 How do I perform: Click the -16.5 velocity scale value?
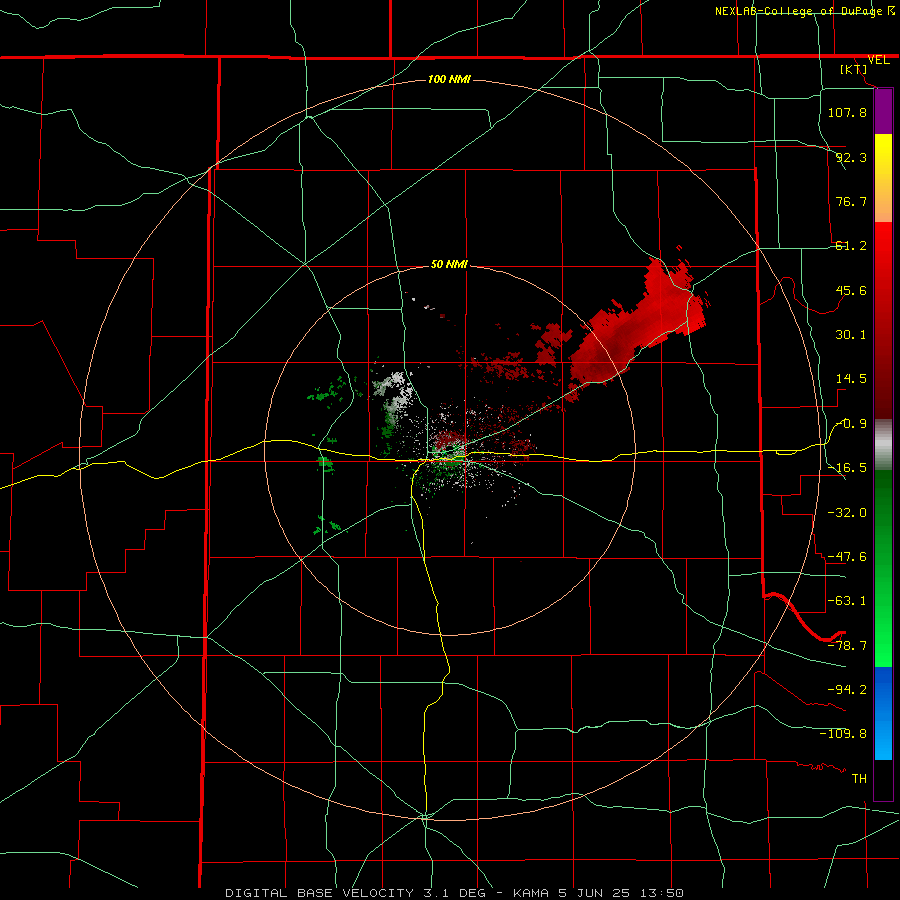(847, 468)
